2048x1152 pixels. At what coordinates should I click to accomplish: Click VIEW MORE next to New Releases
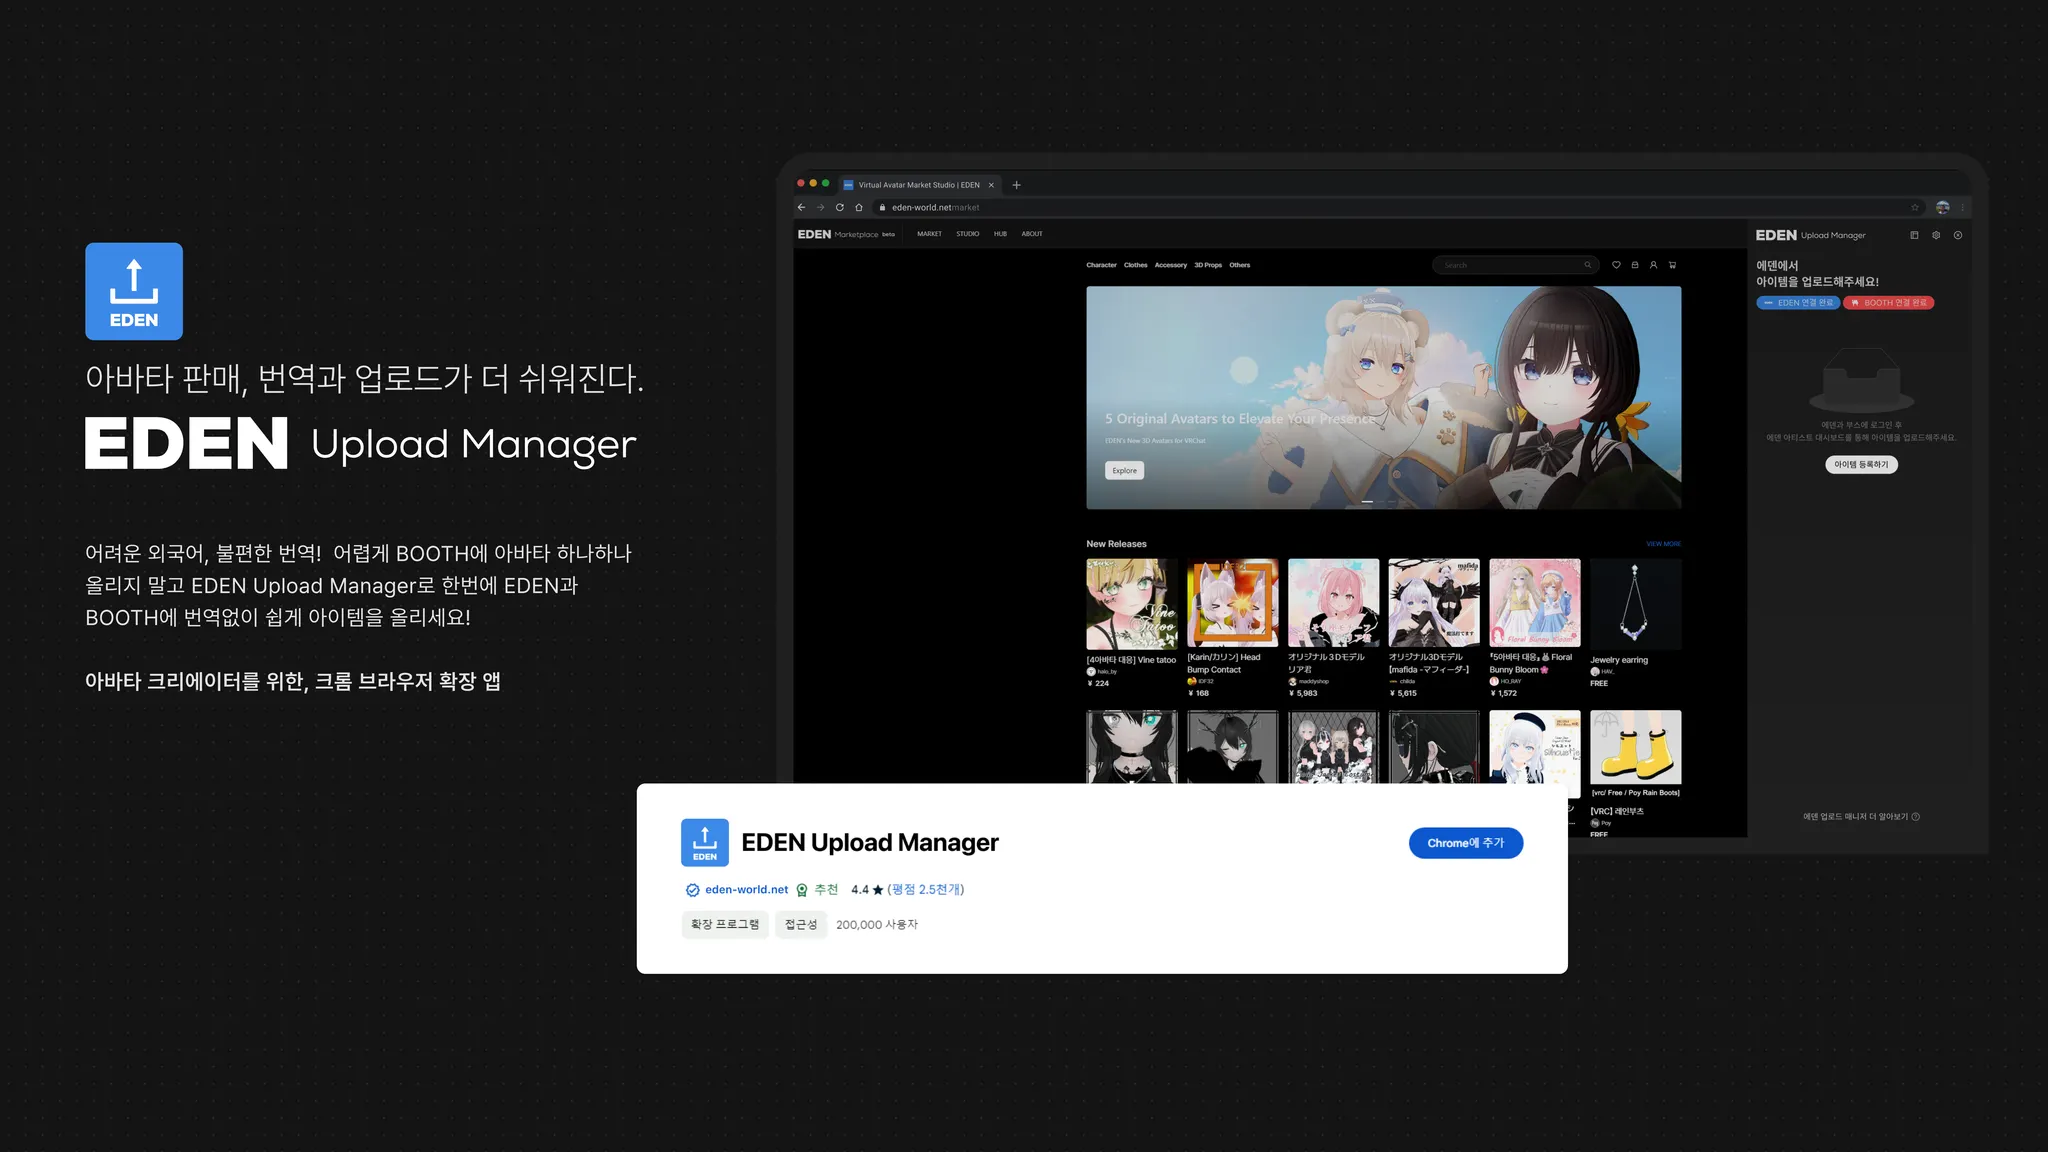coord(1663,544)
